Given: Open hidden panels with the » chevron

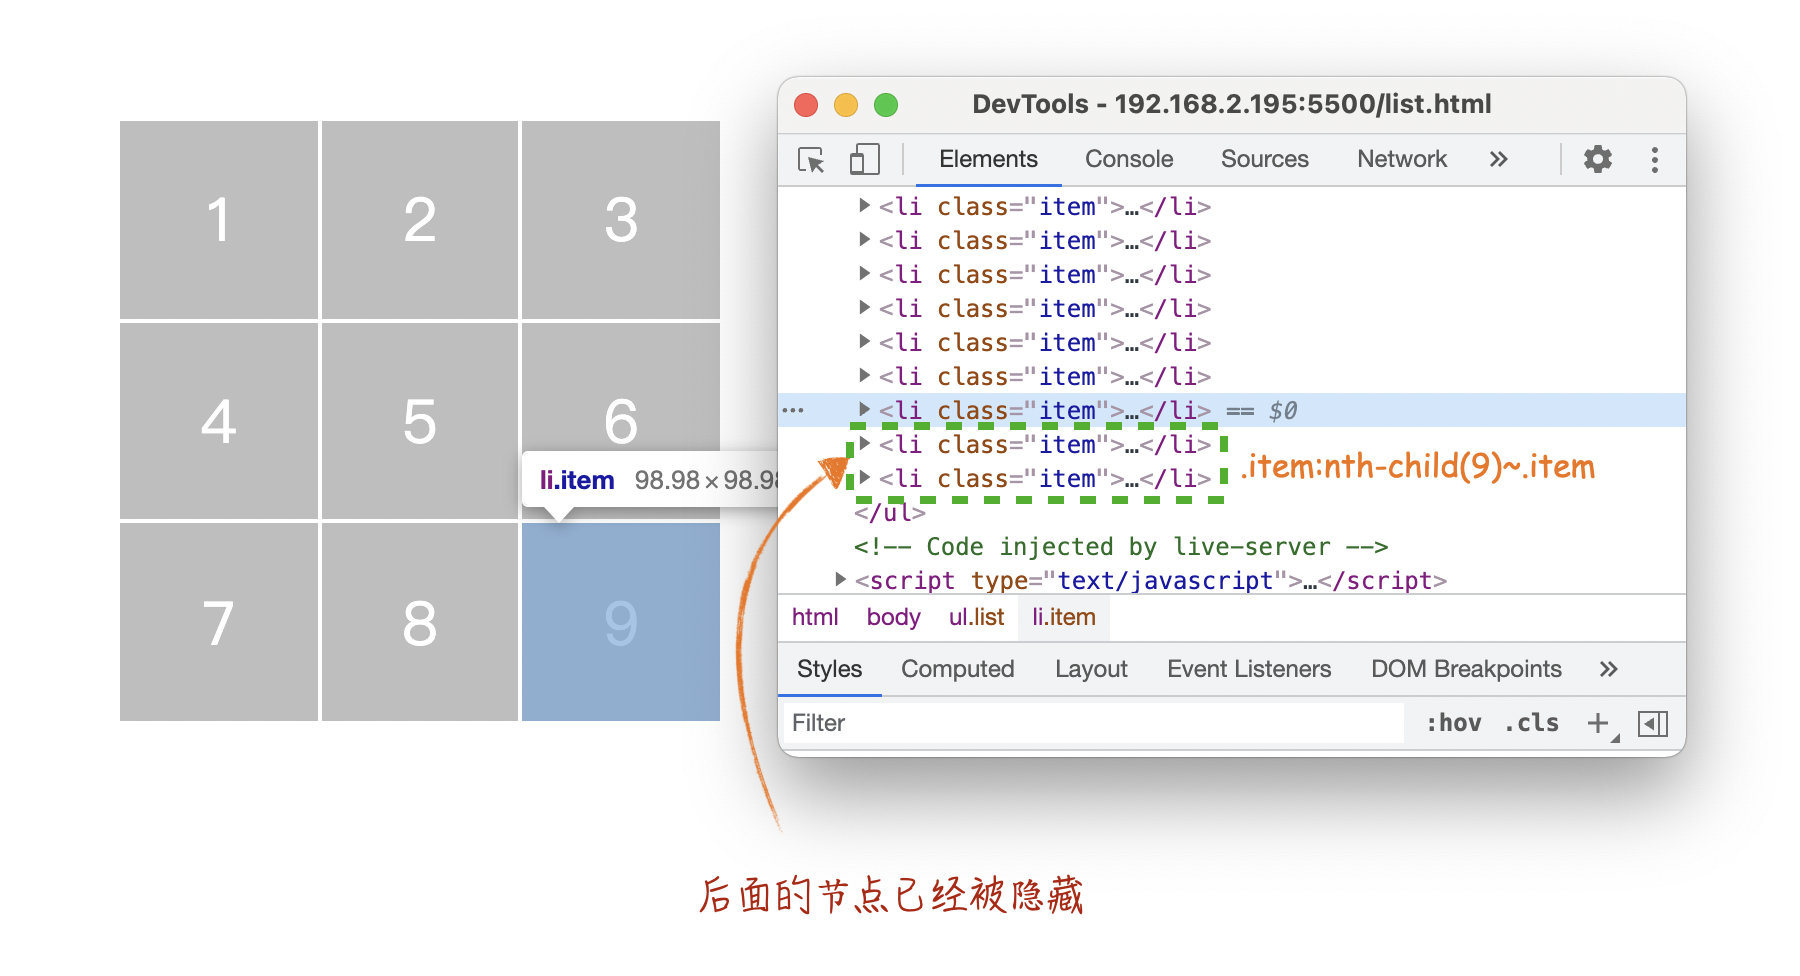Looking at the screenshot, I should pos(1497,160).
